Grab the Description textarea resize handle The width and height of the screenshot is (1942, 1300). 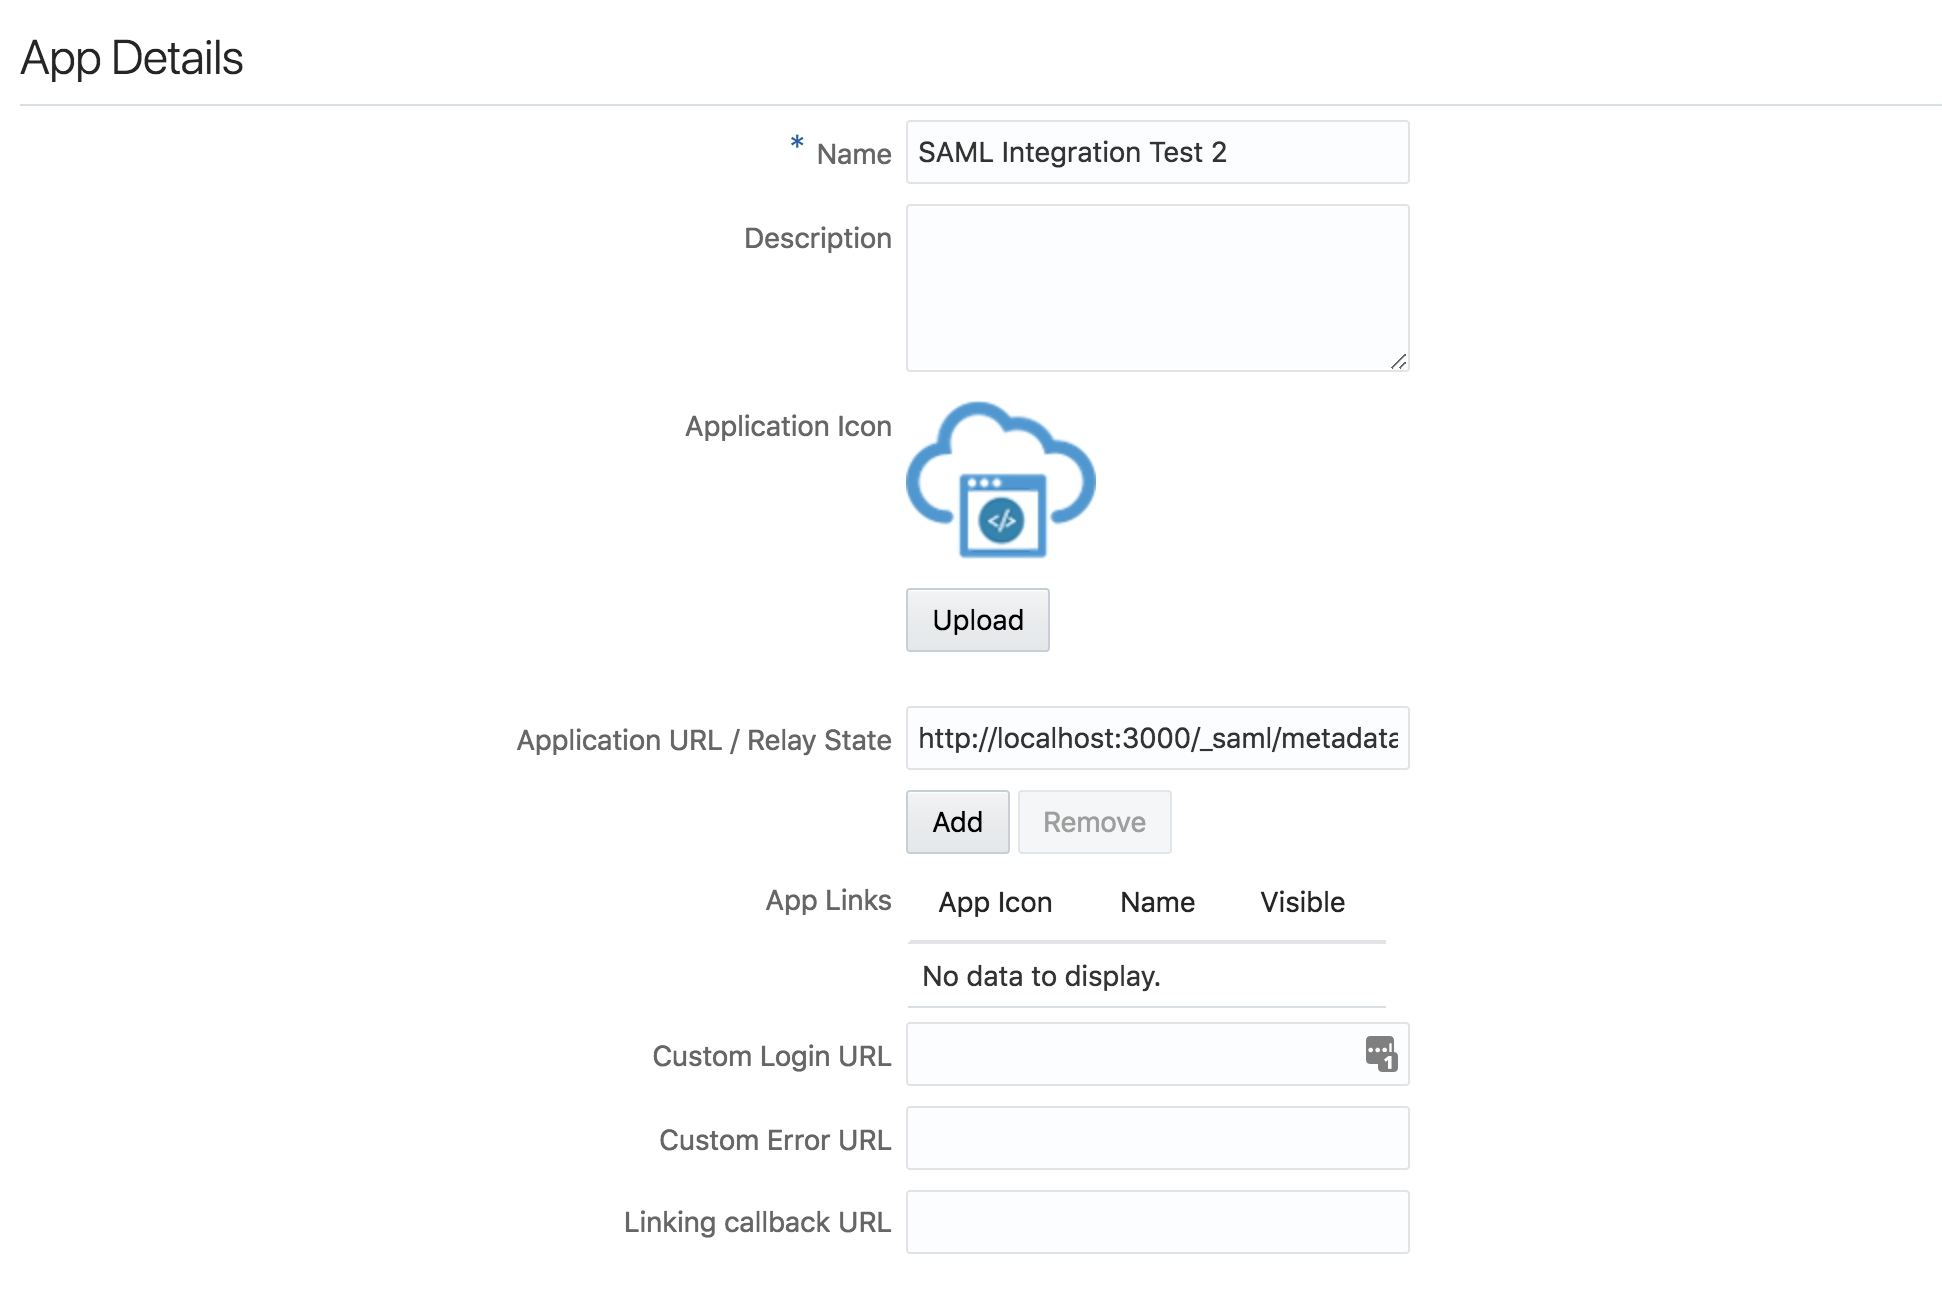pyautogui.click(x=1398, y=361)
